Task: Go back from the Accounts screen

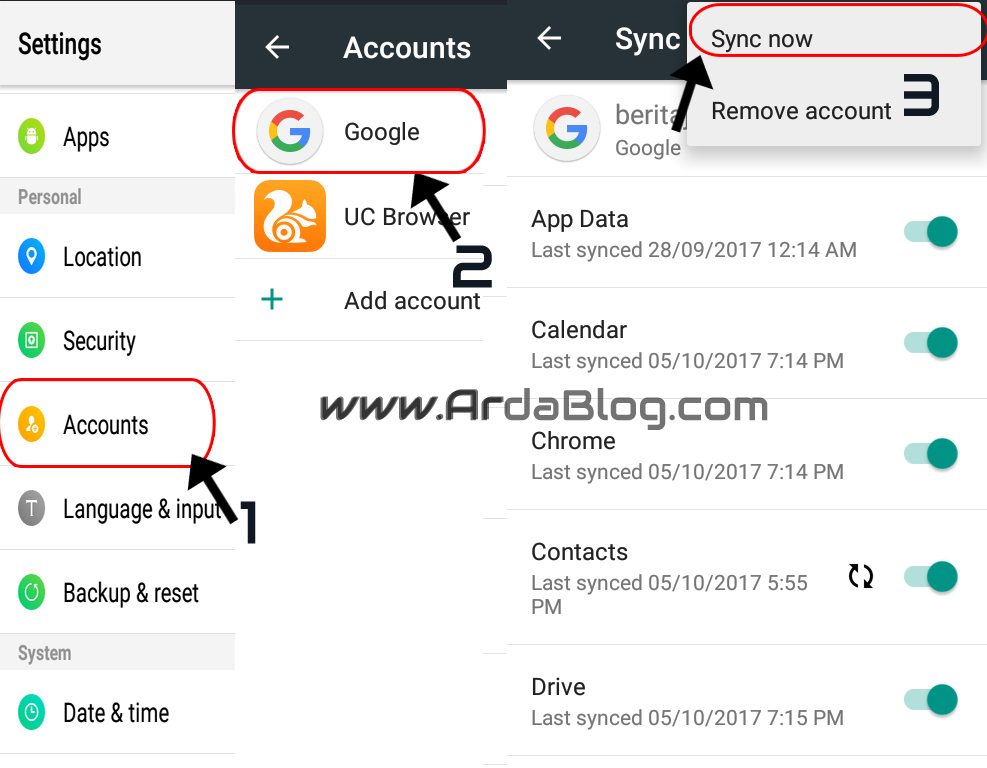Action: tap(277, 47)
